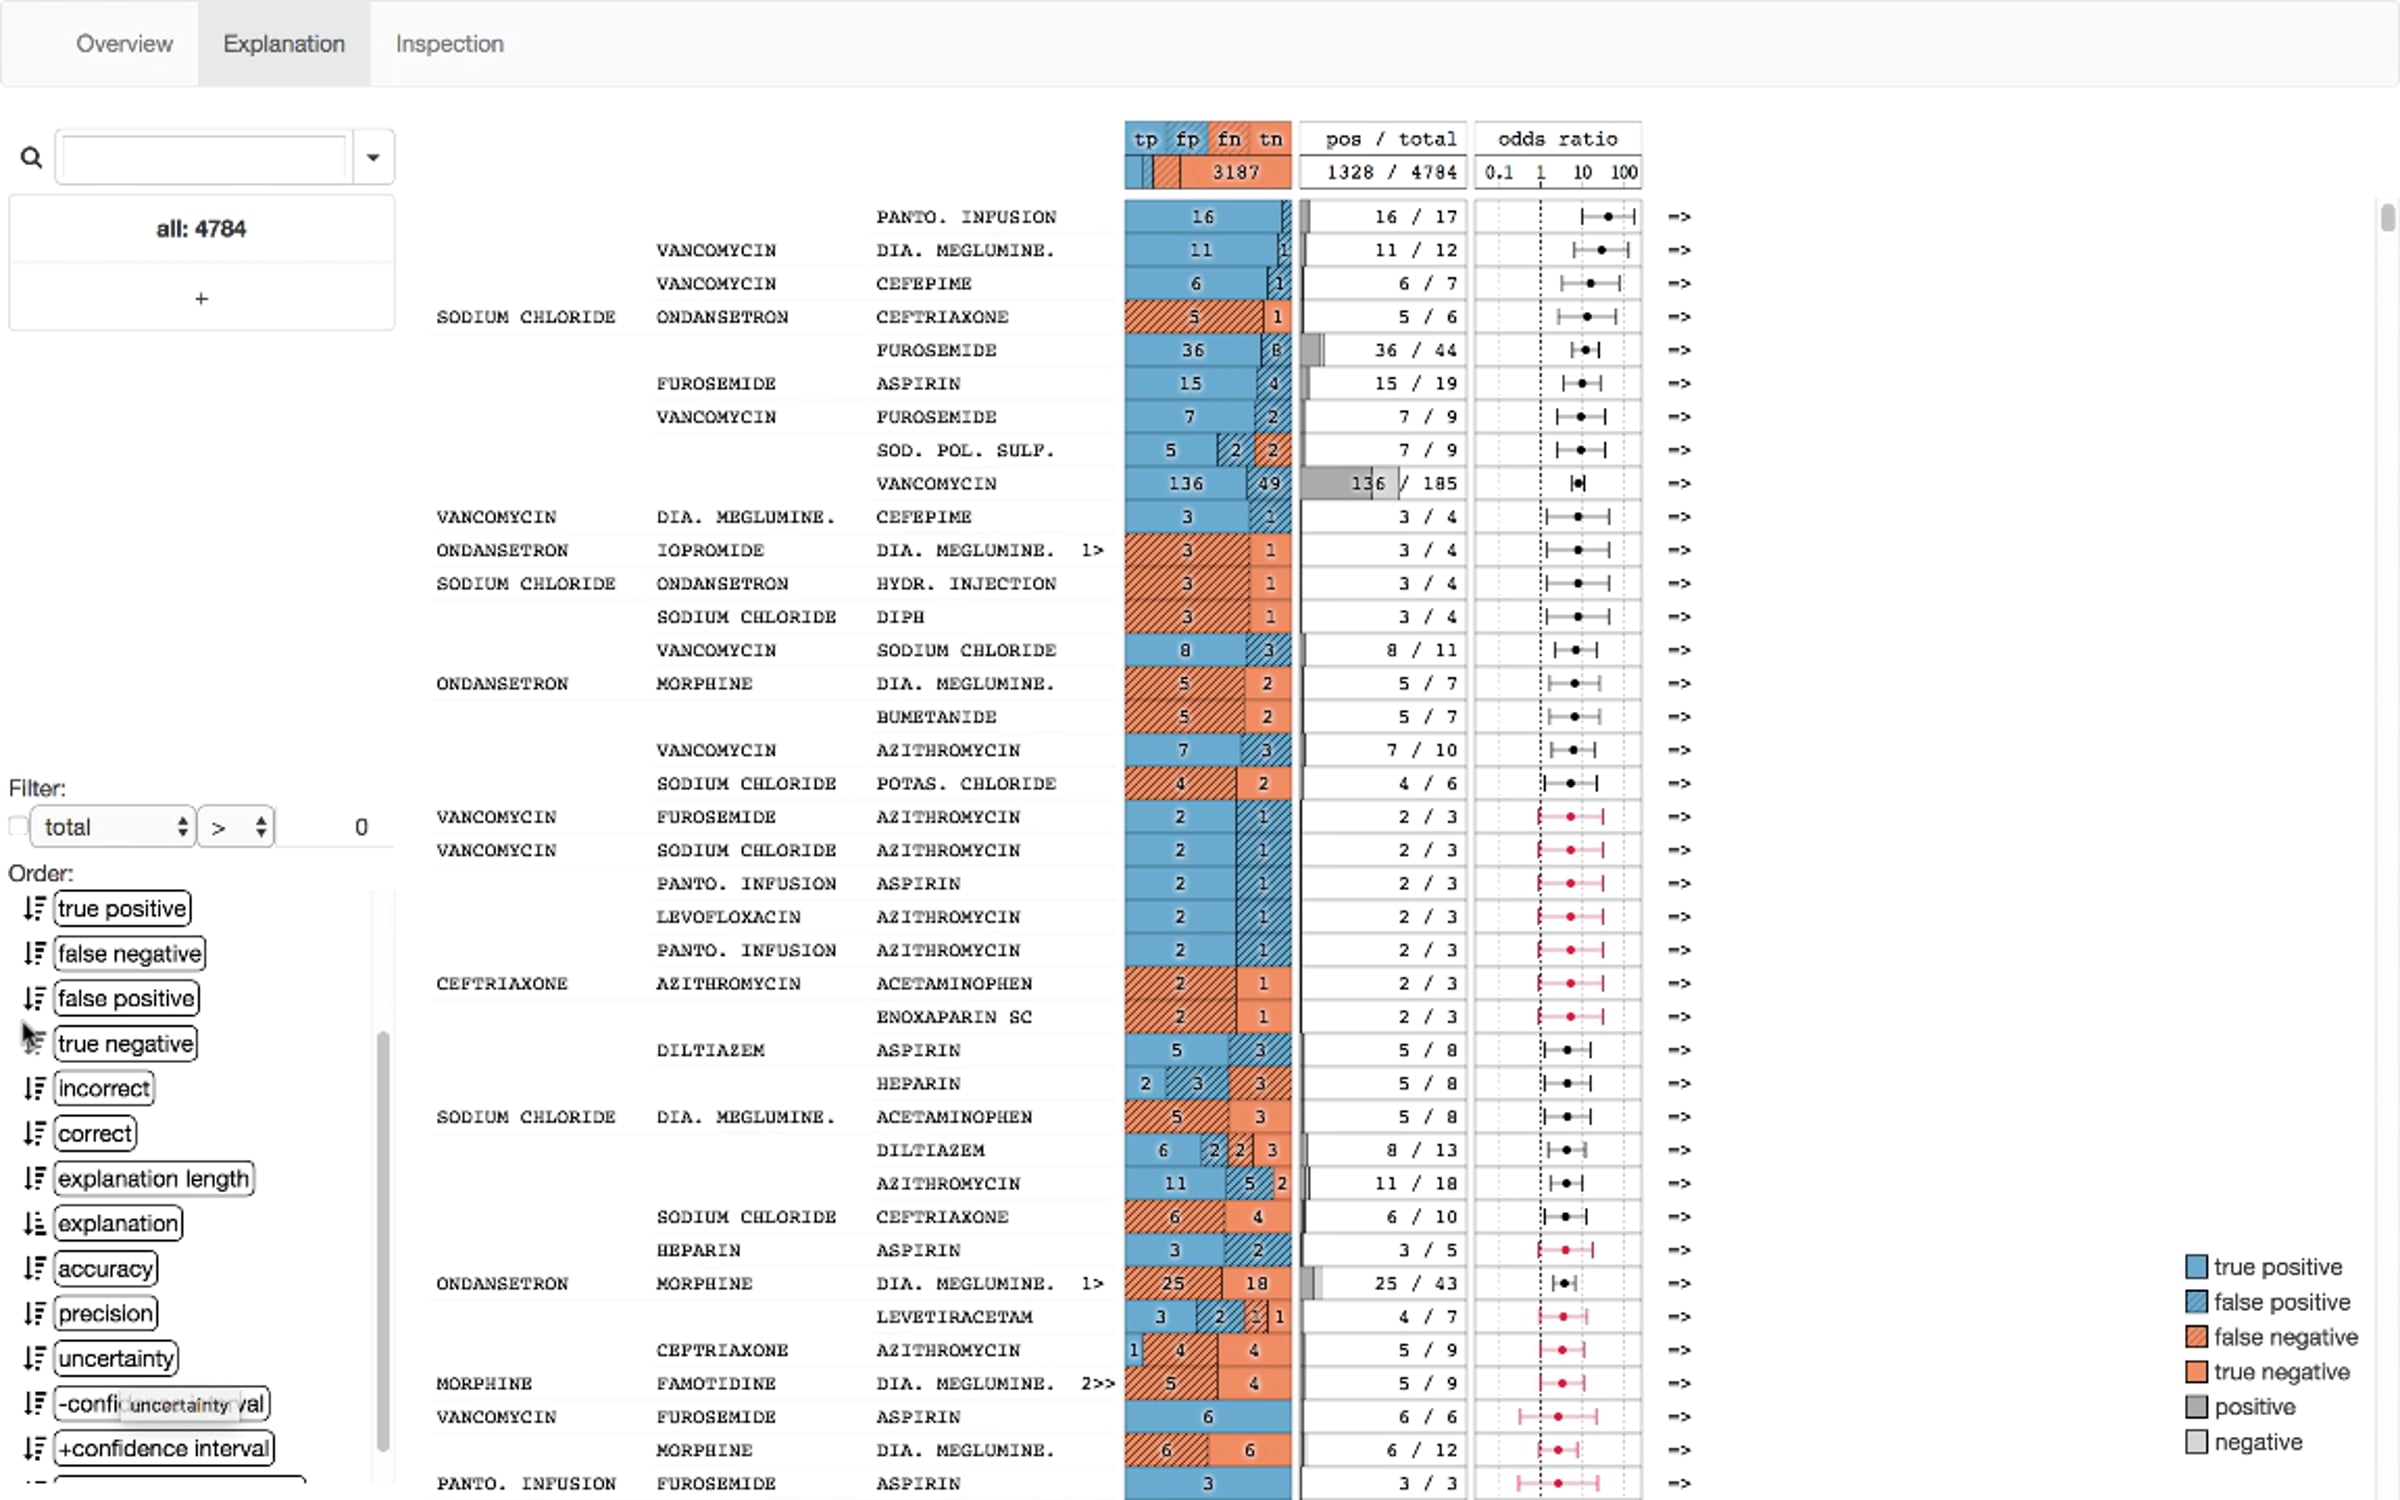Click the sort icon beside true positive
Screen dimensions: 2400x1500
[34, 908]
